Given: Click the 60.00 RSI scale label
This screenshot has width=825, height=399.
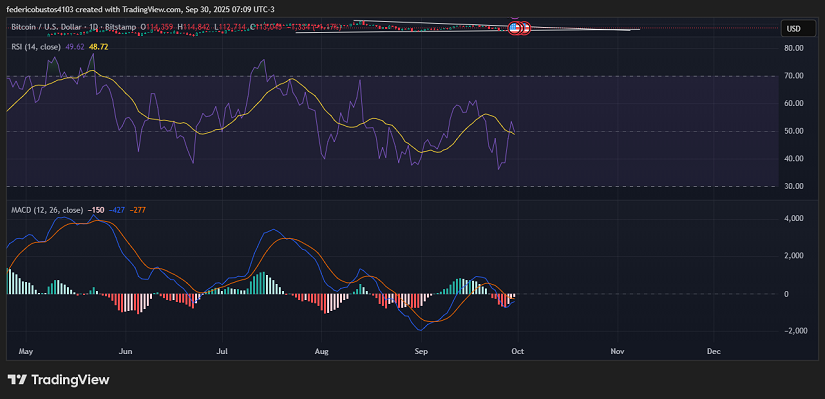Looking at the screenshot, I should coord(793,103).
